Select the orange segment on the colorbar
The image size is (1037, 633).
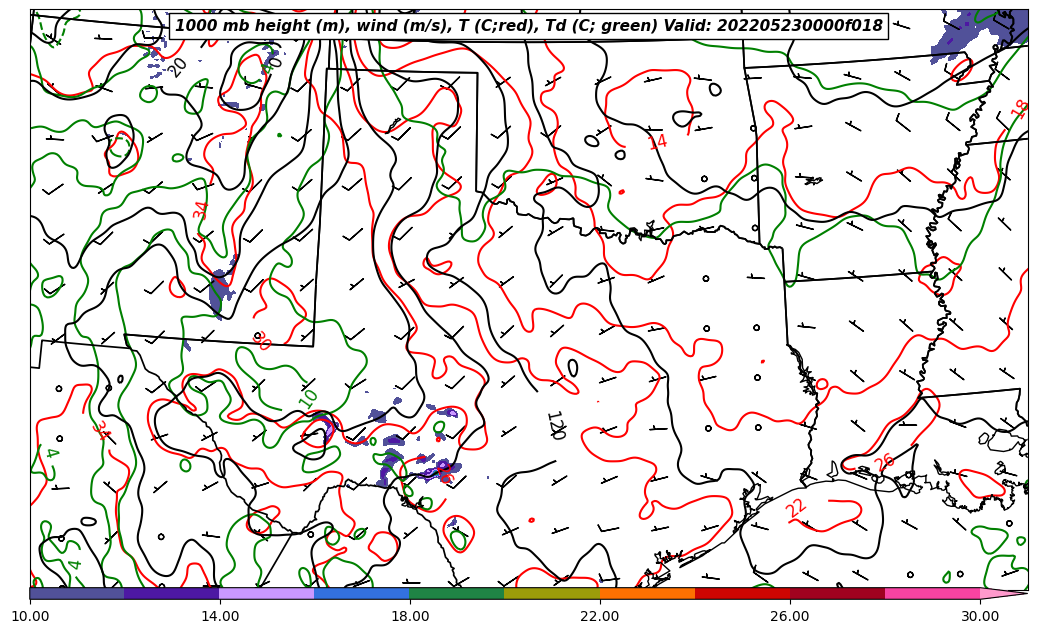(x=647, y=593)
